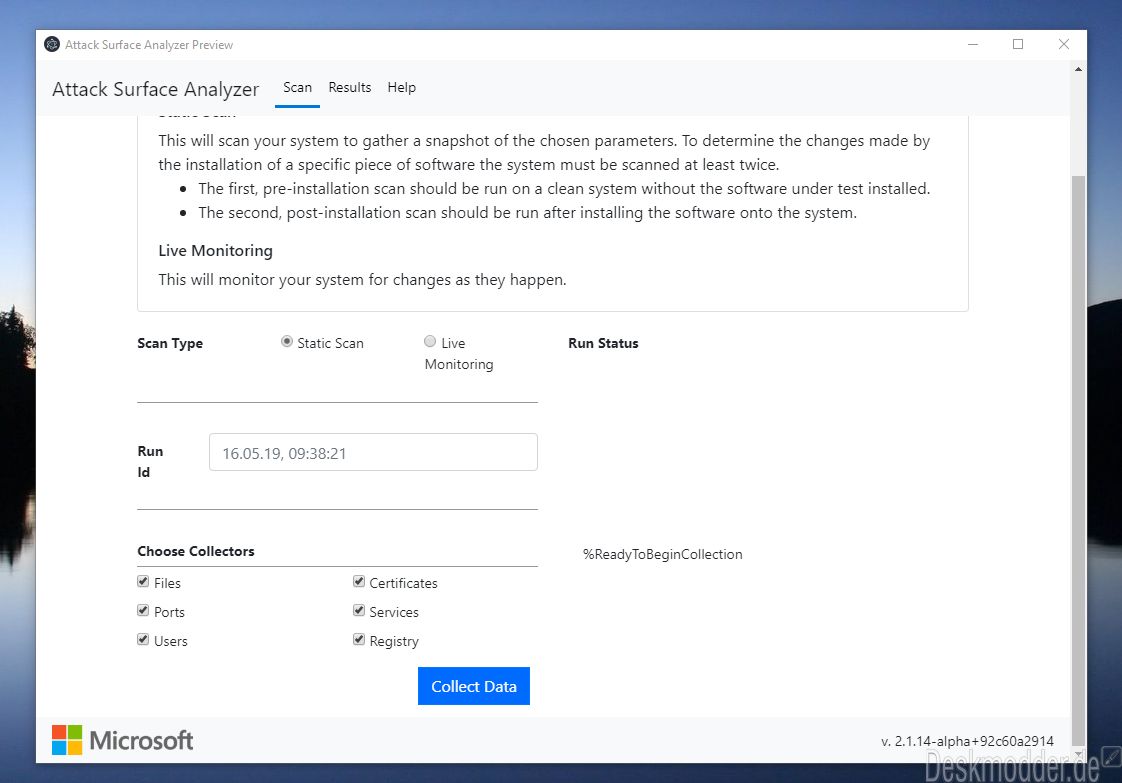The image size is (1122, 783).
Task: Click the bullet starting 'The first, pre-installation scan'
Action: pos(564,189)
